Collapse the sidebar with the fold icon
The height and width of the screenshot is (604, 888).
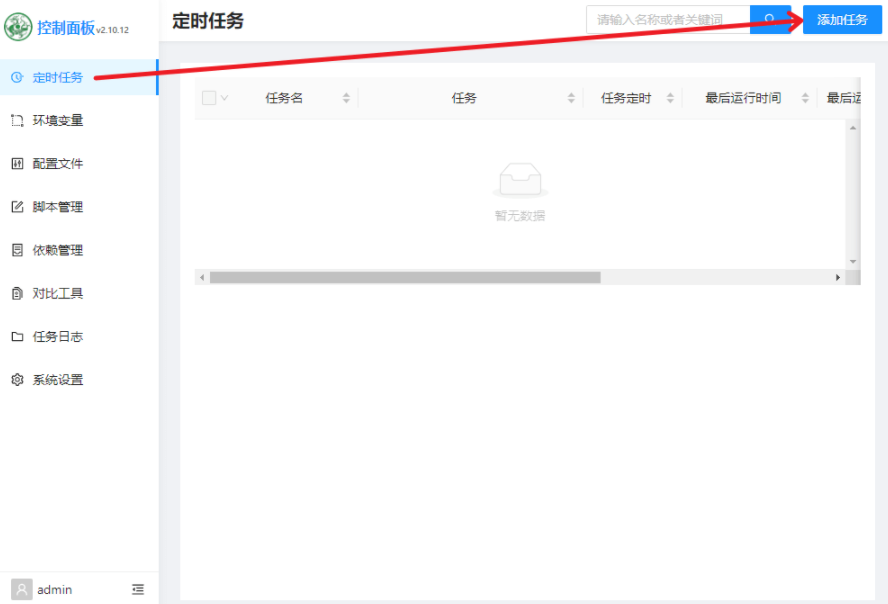pos(138,589)
